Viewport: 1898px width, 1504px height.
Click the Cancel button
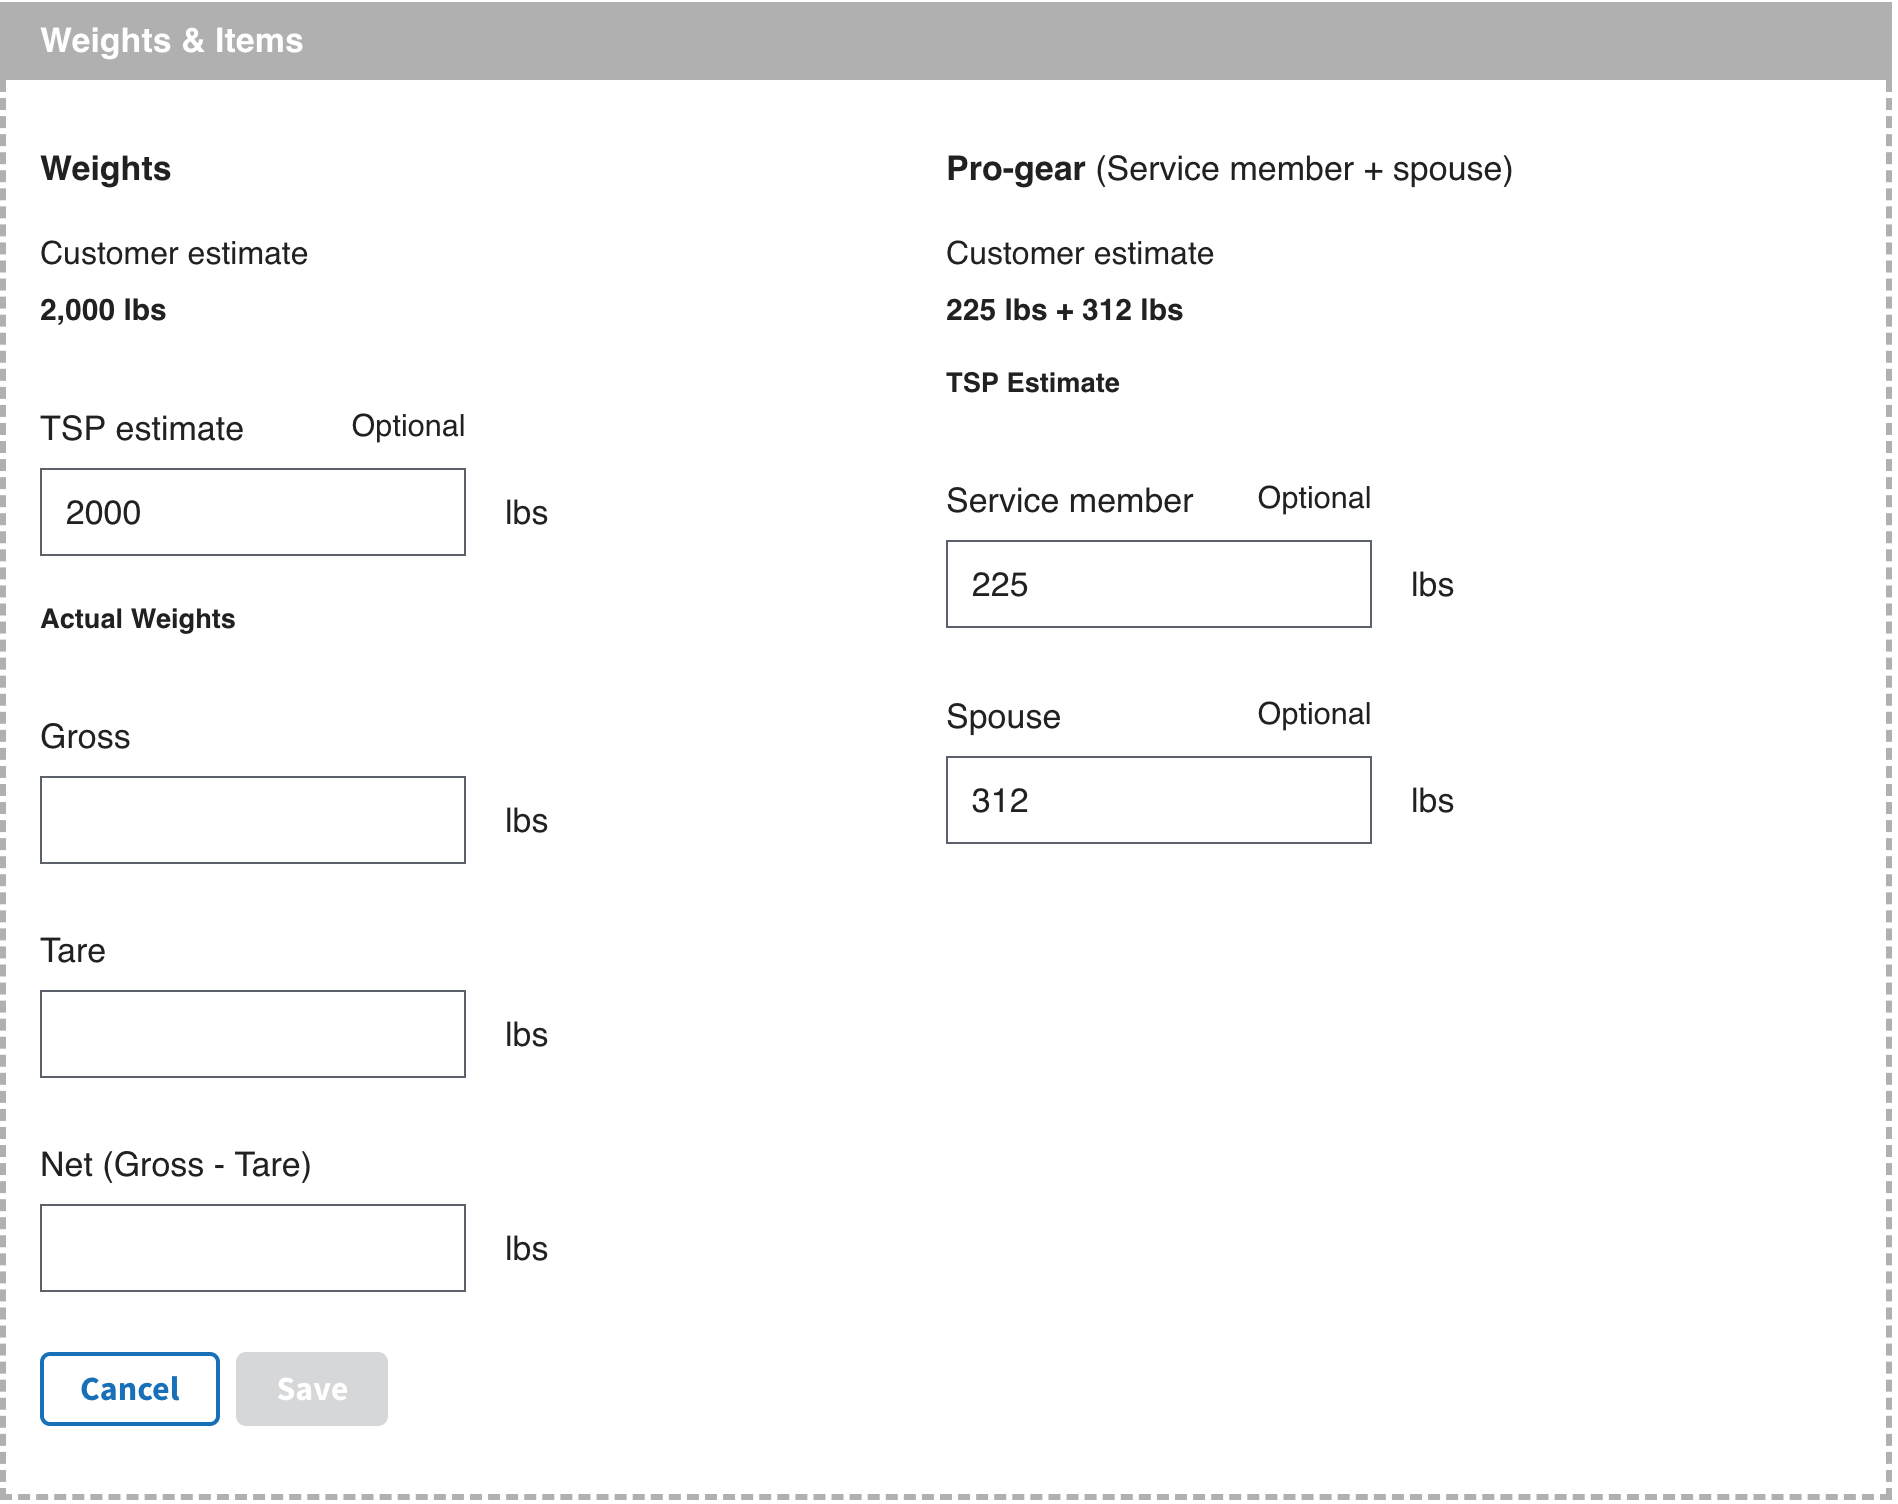point(130,1389)
